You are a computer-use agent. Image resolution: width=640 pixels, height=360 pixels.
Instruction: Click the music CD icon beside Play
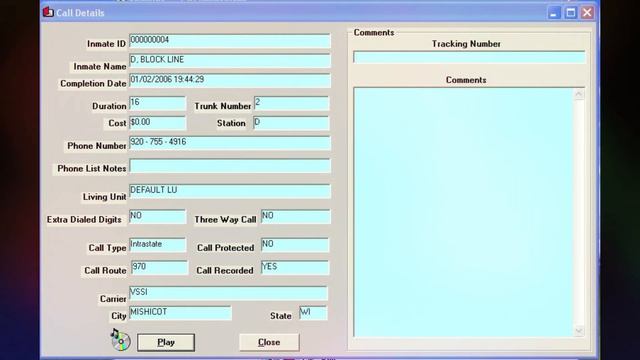(x=120, y=340)
